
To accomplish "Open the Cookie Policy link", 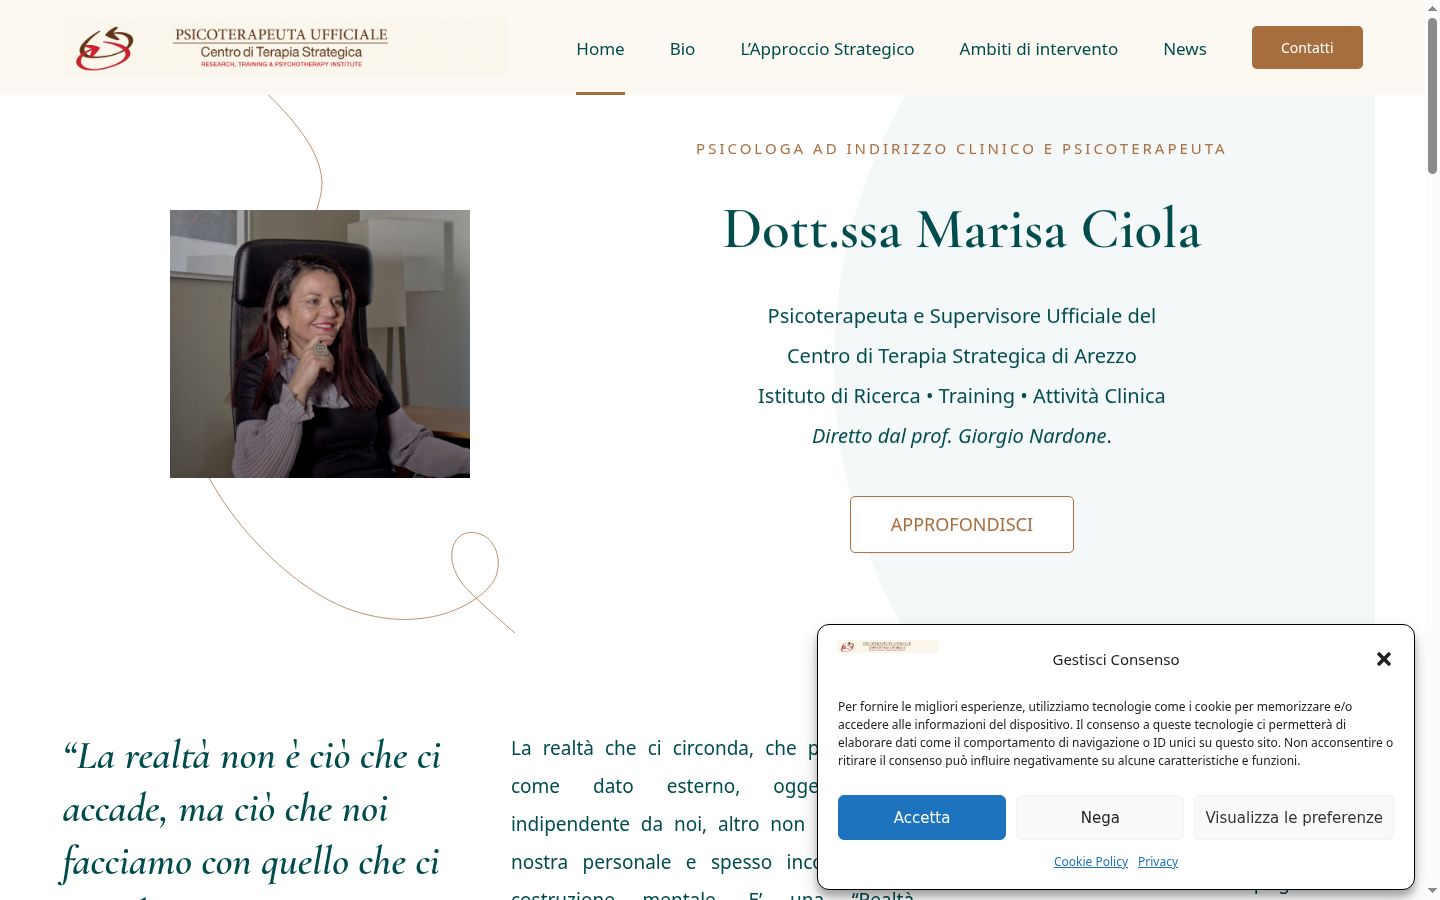I will (1091, 862).
